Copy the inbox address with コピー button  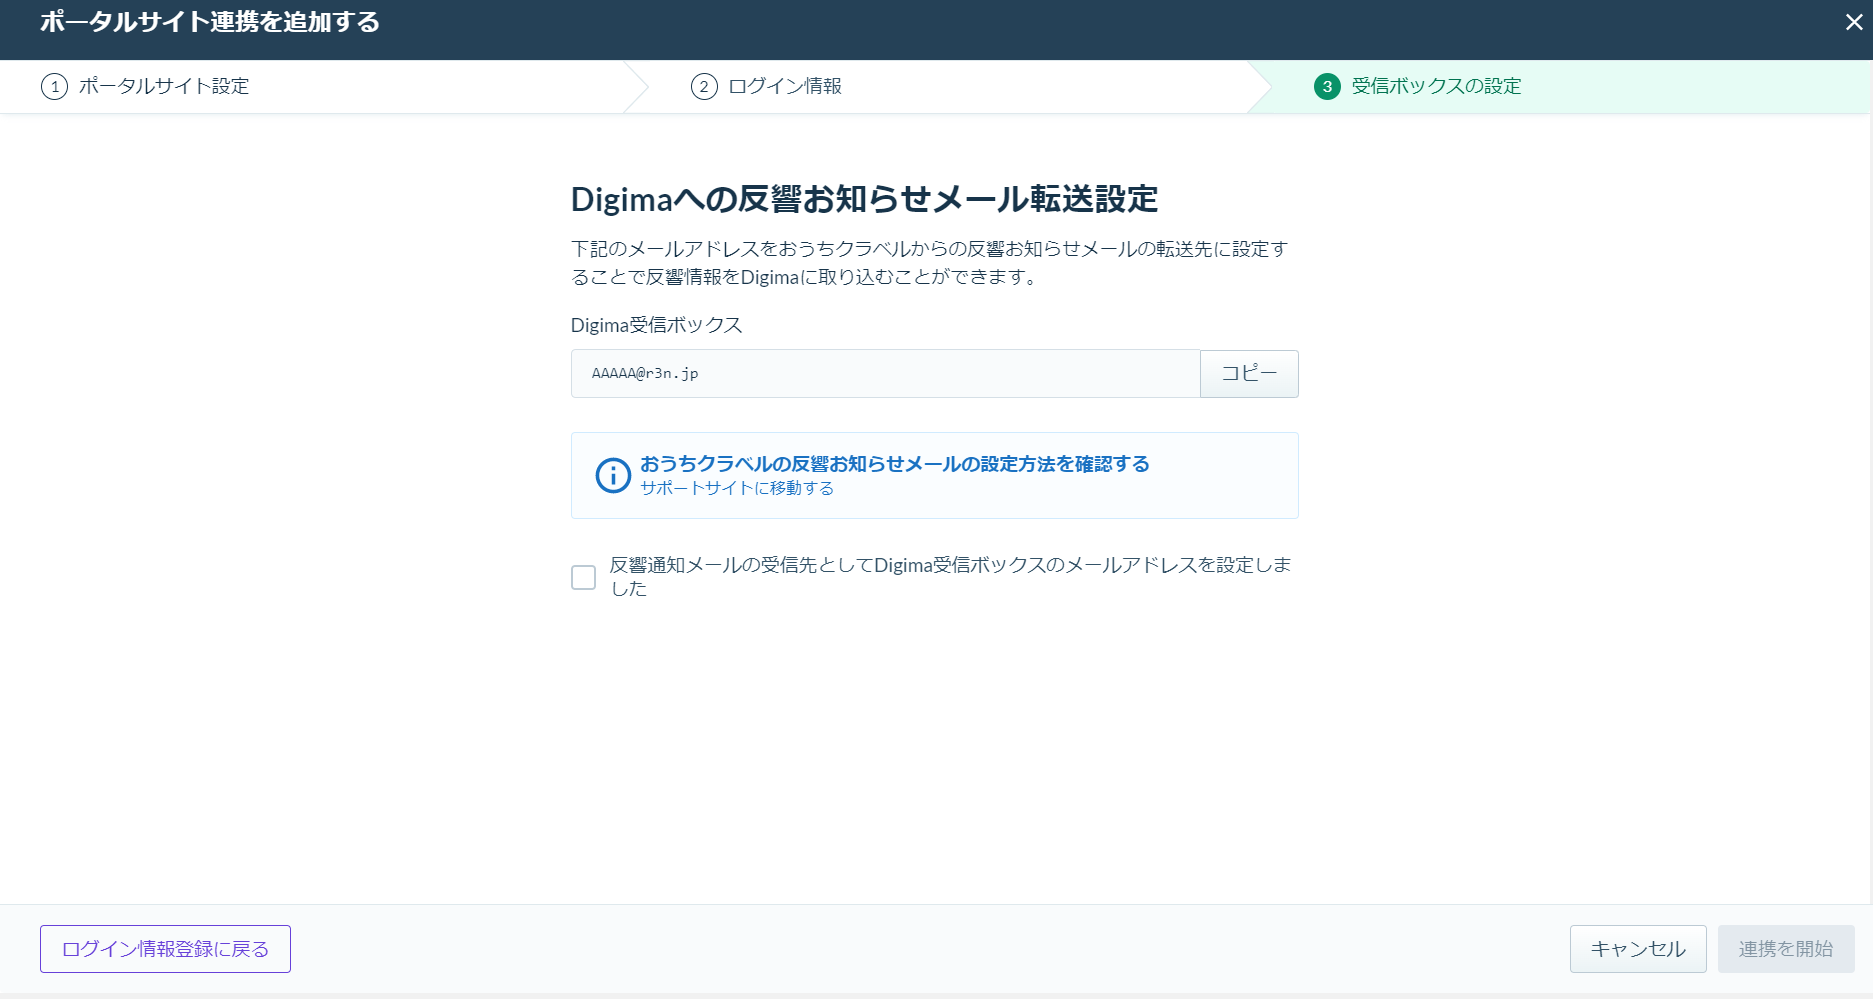1249,373
